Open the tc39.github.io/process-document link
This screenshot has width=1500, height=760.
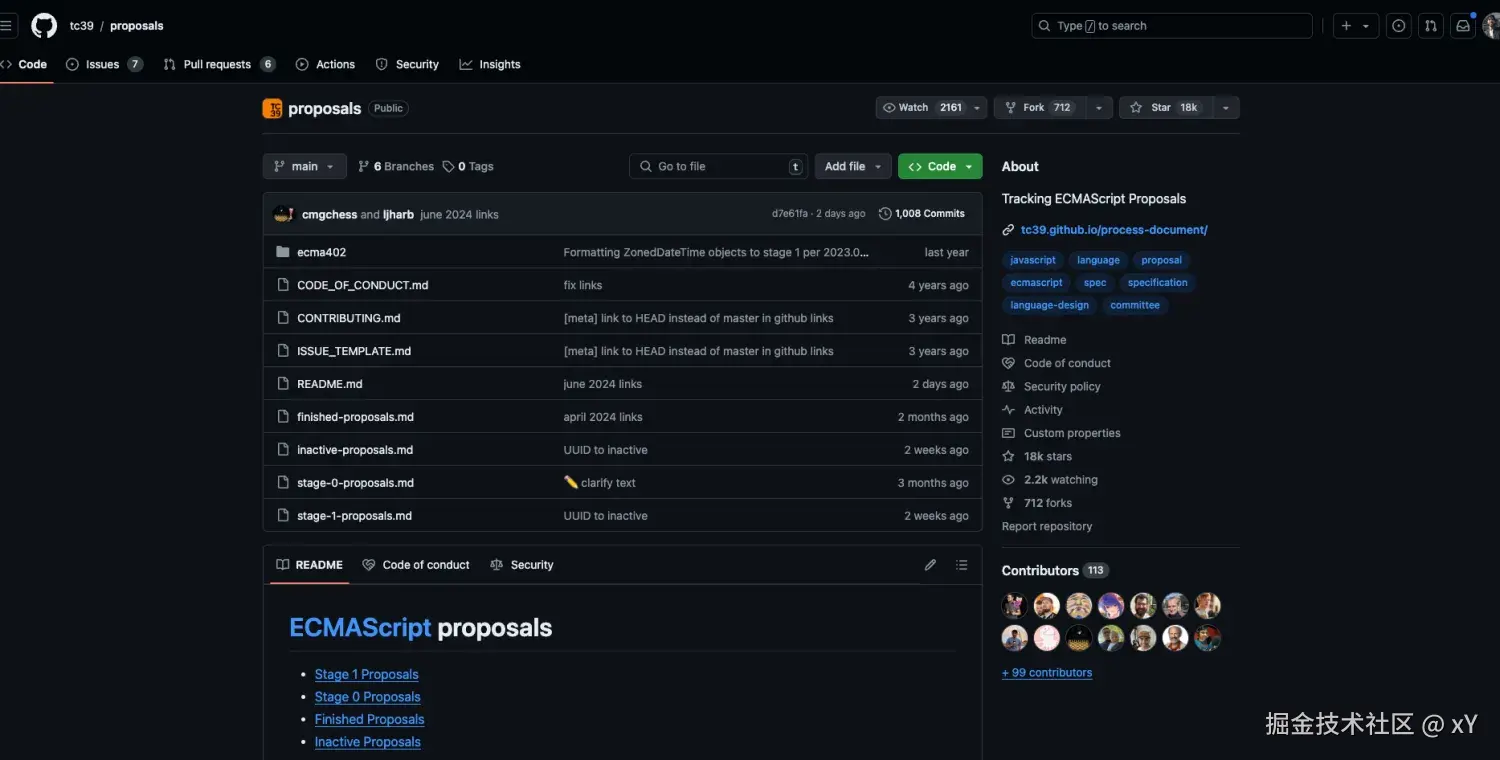(1114, 230)
